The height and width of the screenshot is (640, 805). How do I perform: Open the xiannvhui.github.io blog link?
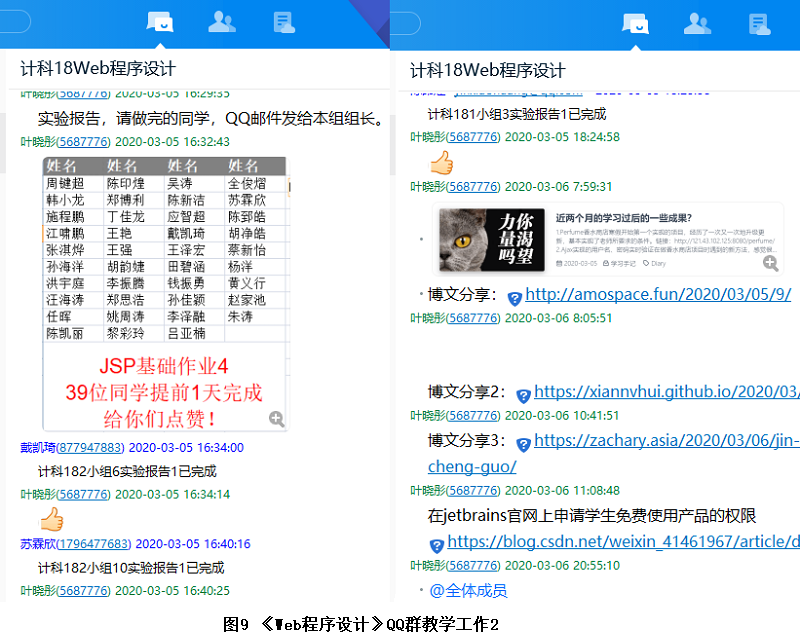click(666, 393)
